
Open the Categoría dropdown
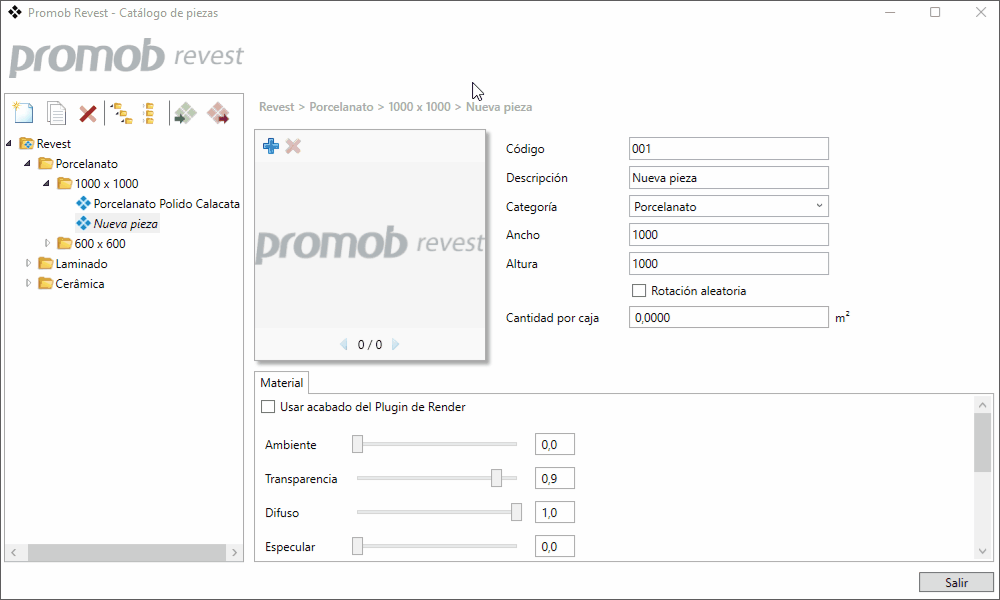click(819, 206)
